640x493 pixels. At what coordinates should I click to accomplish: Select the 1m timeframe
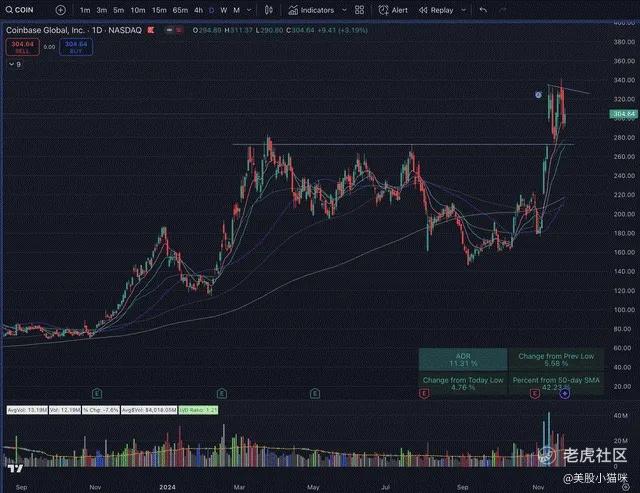[x=85, y=10]
